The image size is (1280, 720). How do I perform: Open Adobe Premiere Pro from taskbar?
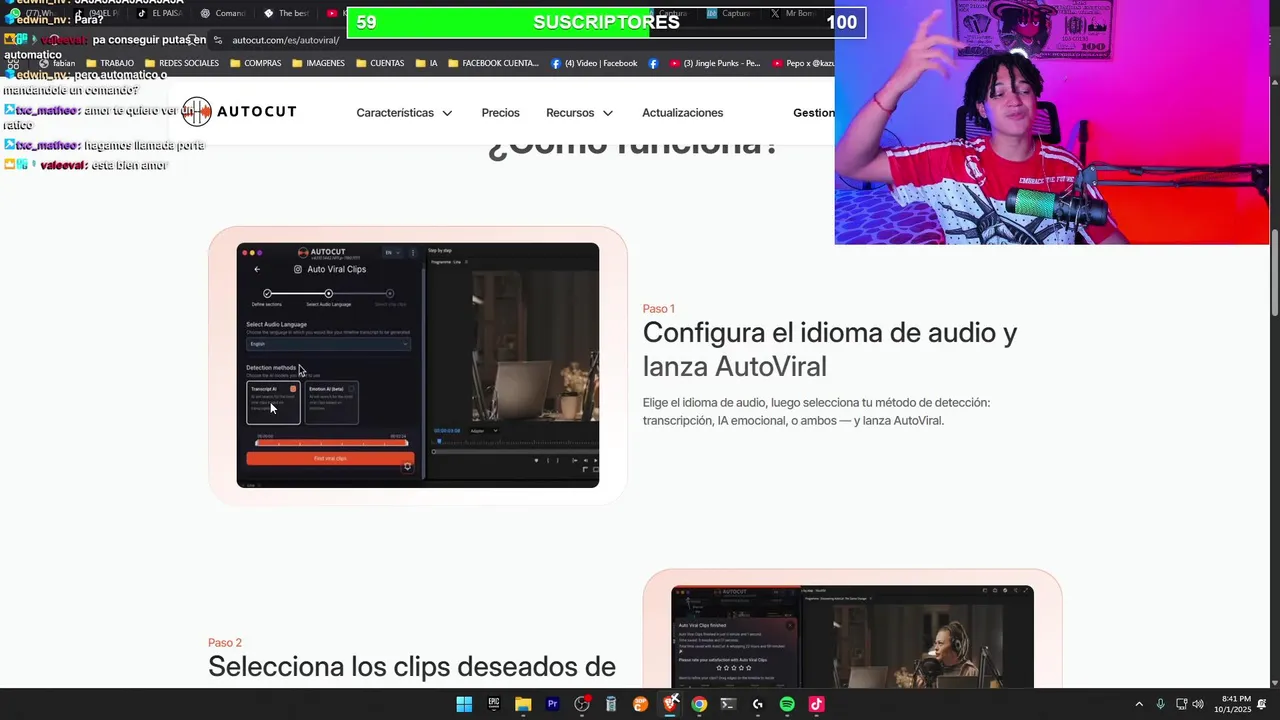pos(552,704)
